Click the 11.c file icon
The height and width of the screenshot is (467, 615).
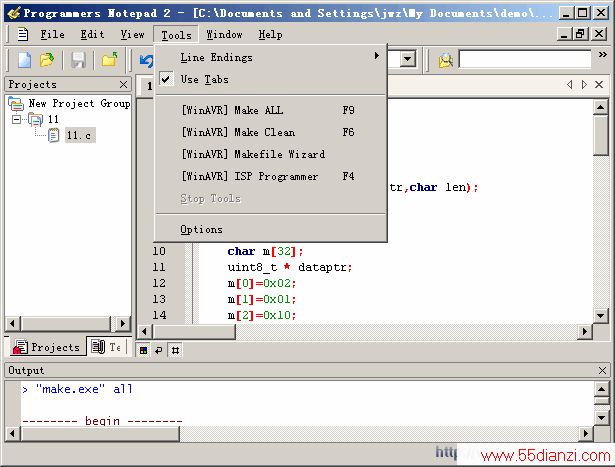coord(53,135)
